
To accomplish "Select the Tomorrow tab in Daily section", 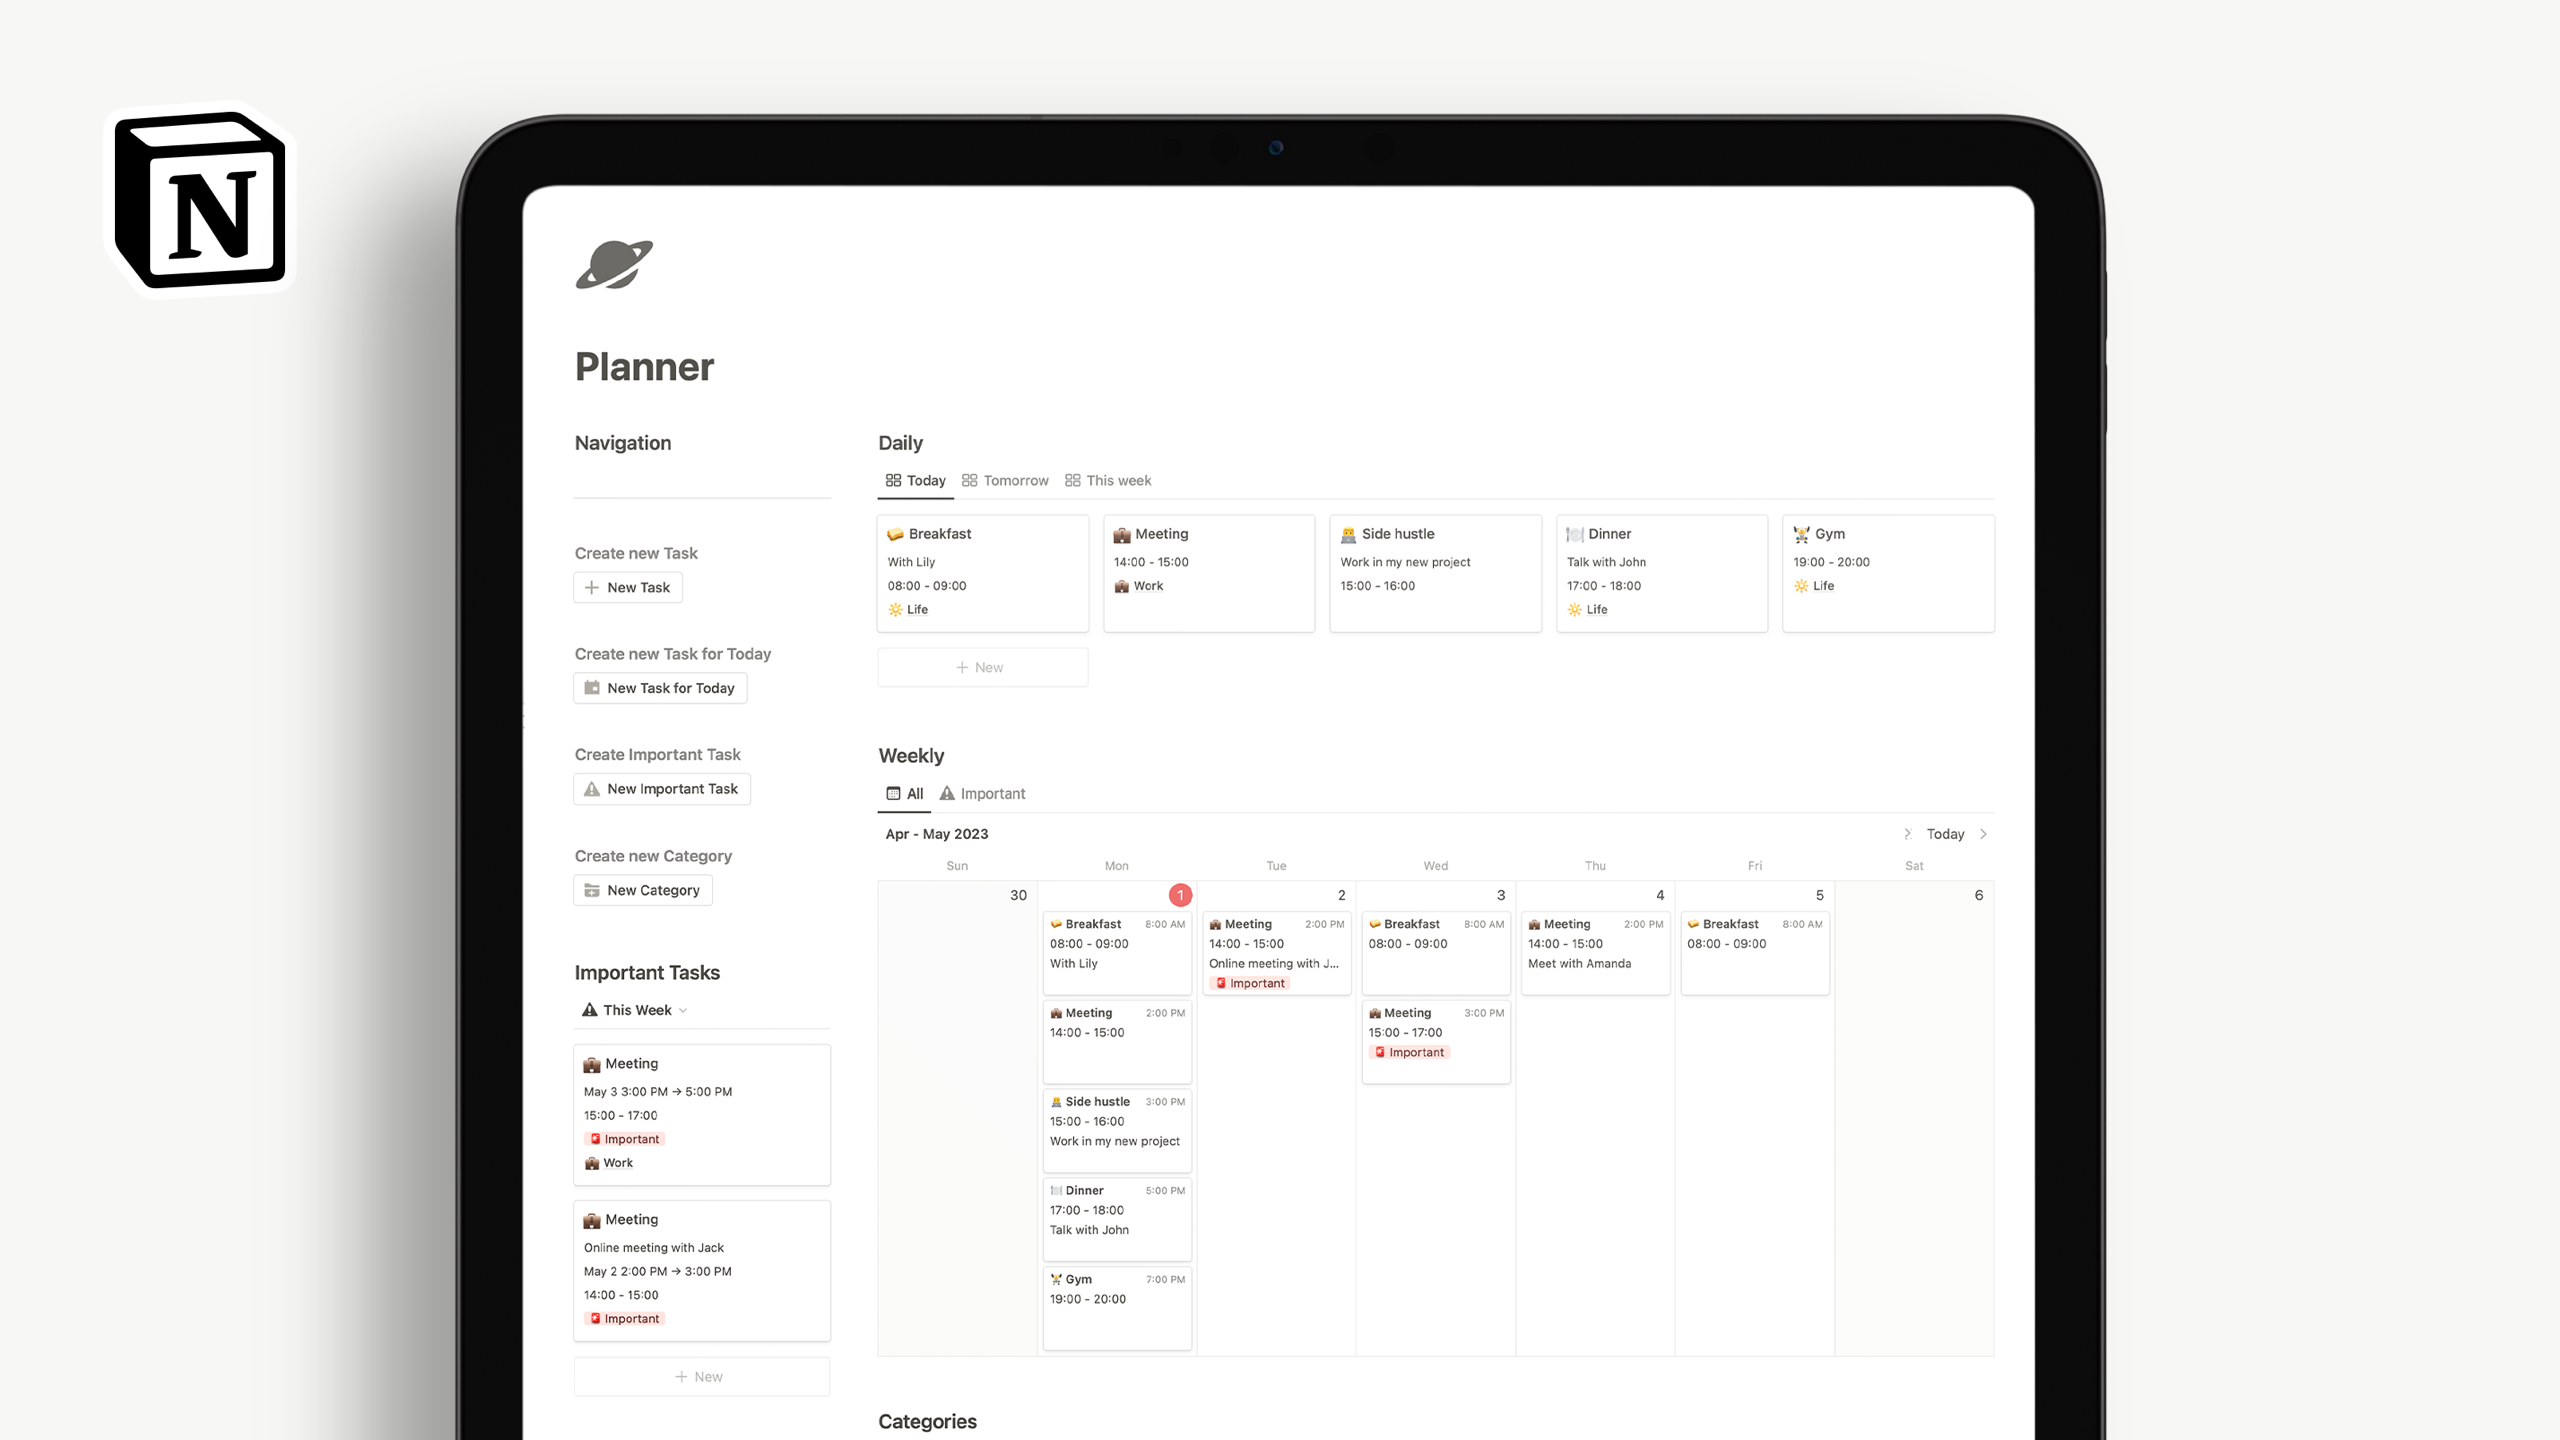I will [1015, 478].
